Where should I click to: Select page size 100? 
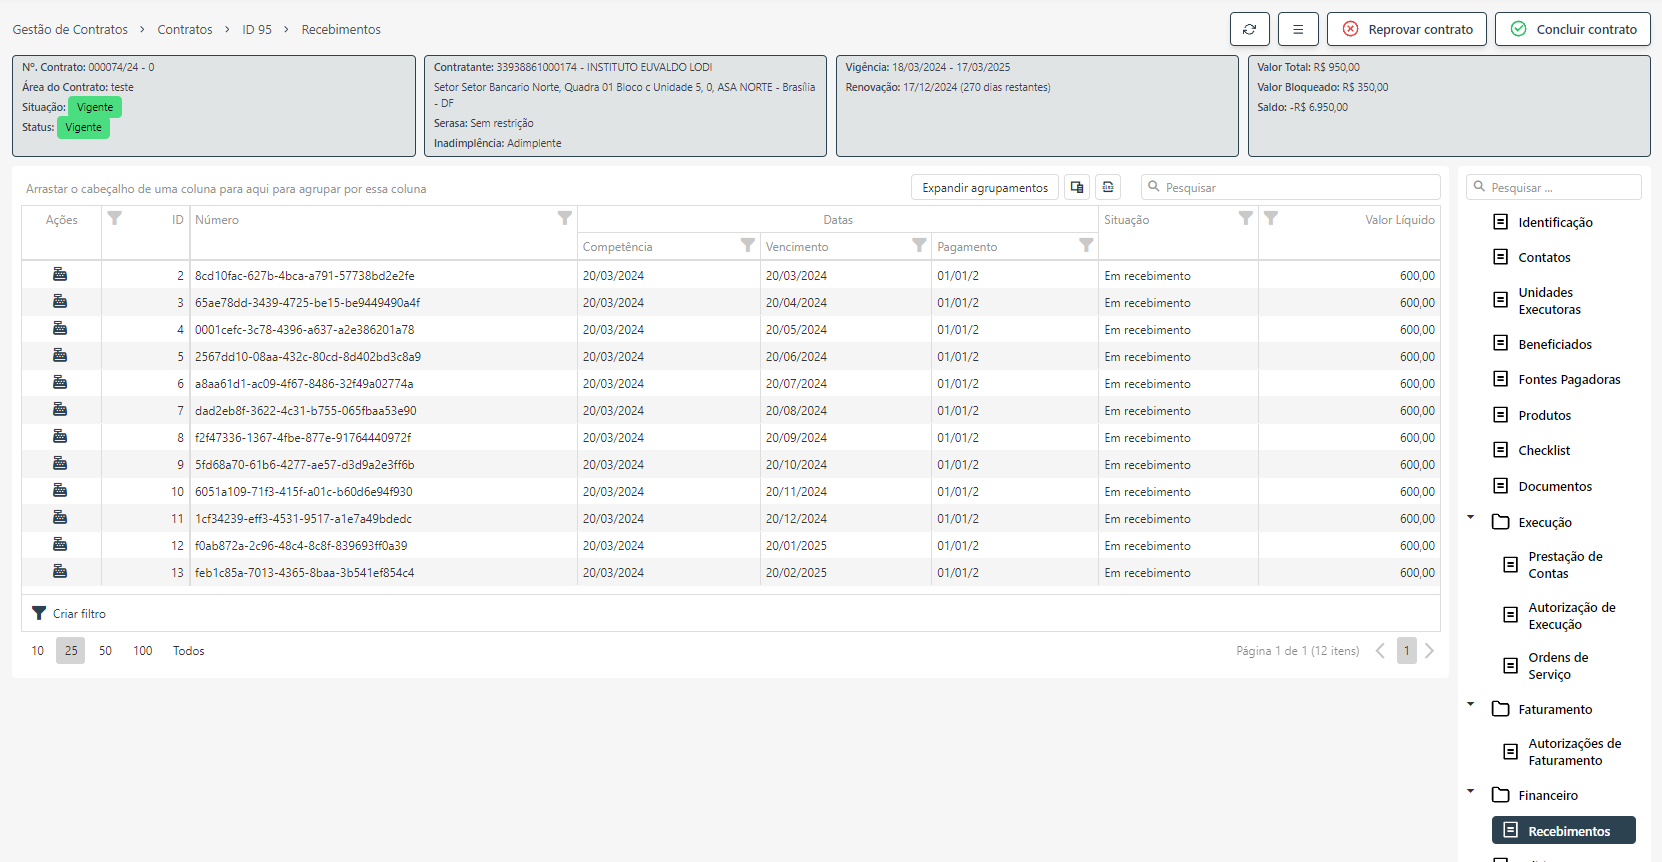pyautogui.click(x=143, y=651)
